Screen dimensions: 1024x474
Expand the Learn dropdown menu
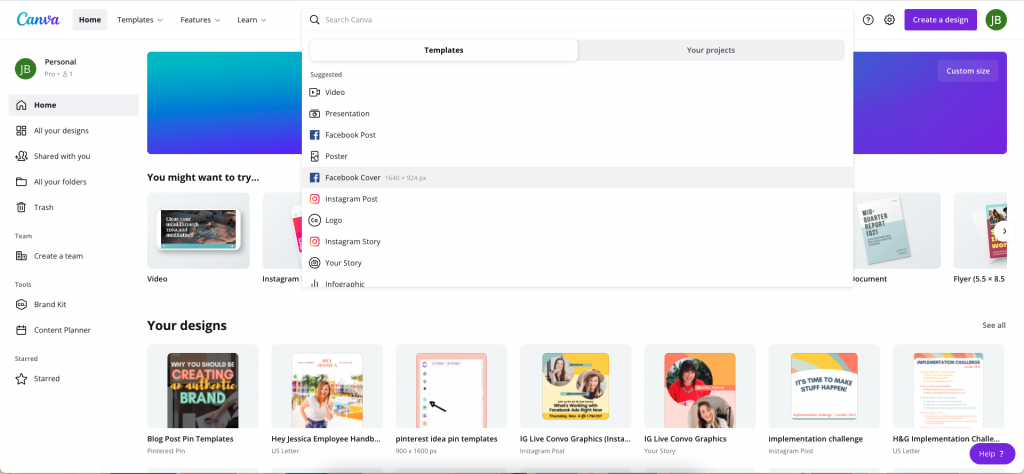(x=251, y=20)
